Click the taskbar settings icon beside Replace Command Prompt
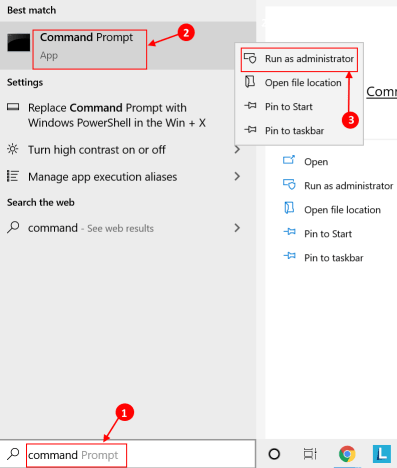 click(13, 107)
